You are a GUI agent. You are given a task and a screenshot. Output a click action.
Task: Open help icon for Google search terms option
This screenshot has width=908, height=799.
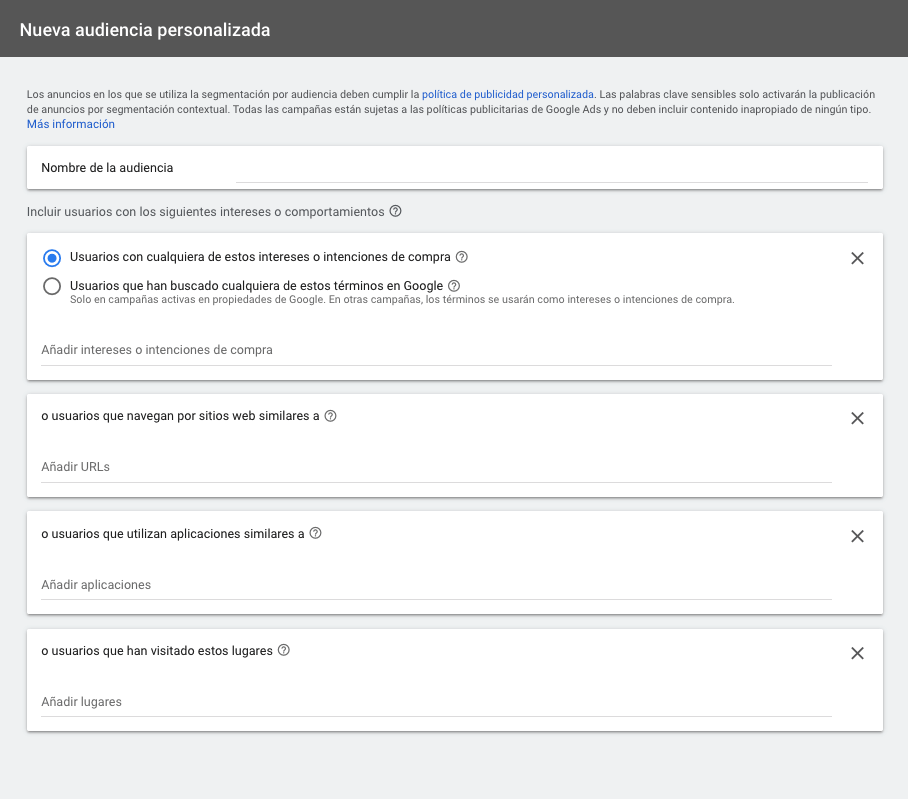point(454,285)
